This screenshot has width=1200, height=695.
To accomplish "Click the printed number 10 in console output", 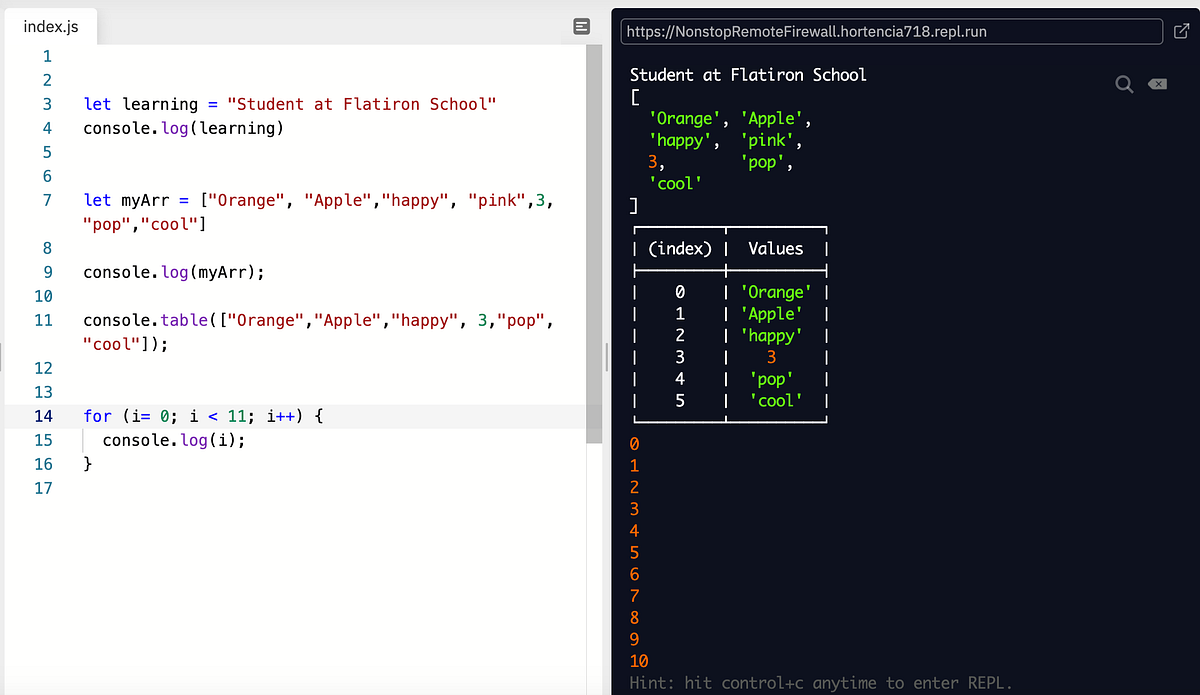I will (x=636, y=661).
